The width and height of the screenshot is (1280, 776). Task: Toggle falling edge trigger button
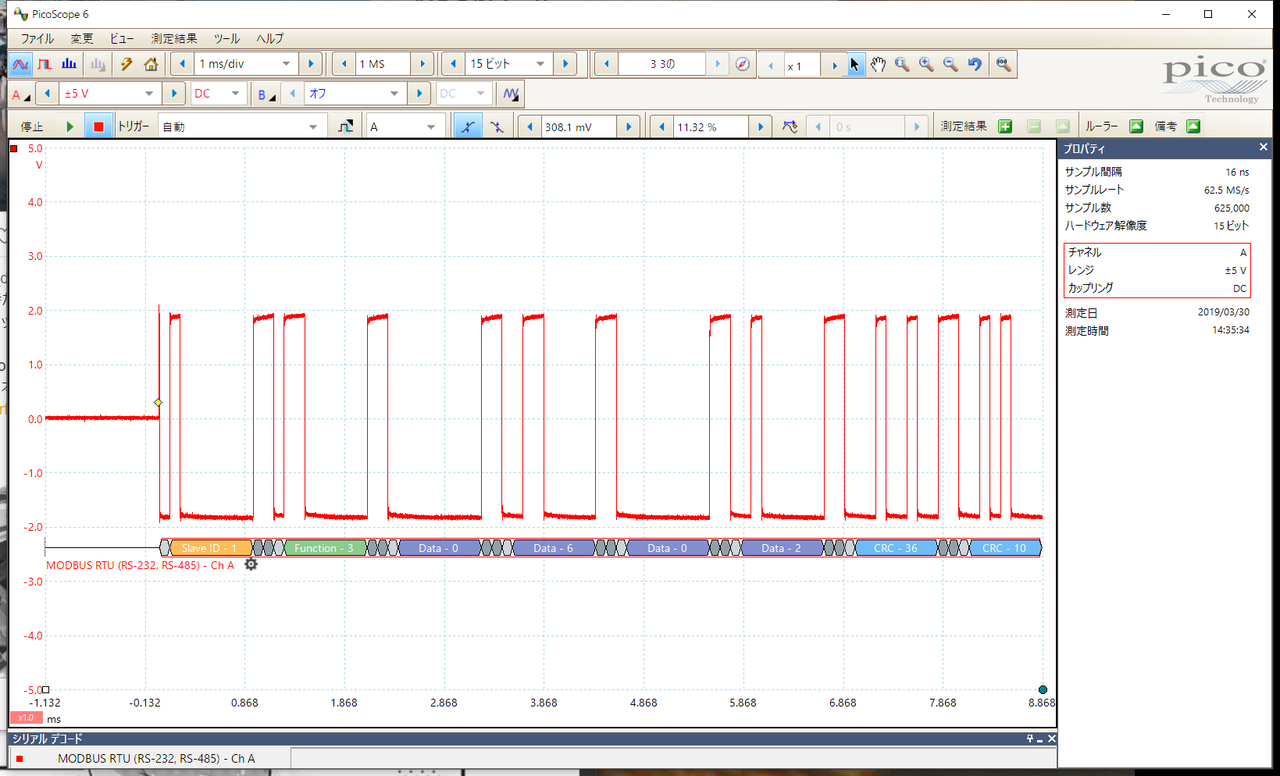(x=497, y=127)
